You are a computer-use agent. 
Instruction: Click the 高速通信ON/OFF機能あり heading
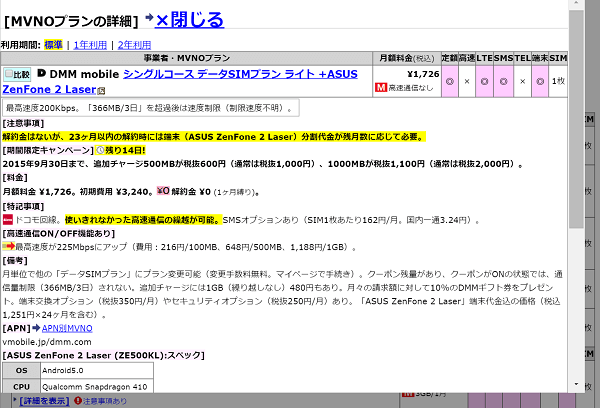[x=59, y=233]
